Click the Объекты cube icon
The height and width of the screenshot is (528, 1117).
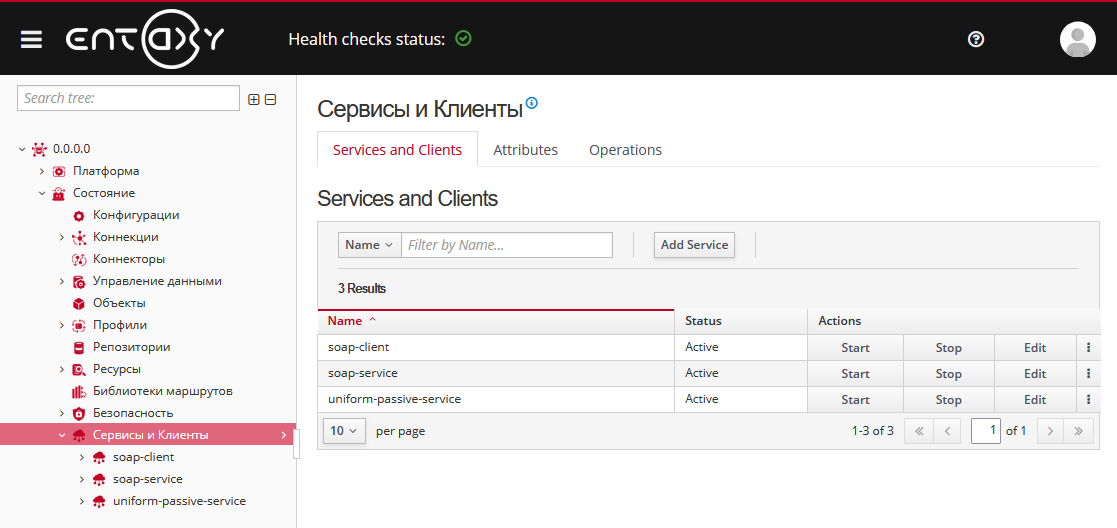pyautogui.click(x=79, y=304)
